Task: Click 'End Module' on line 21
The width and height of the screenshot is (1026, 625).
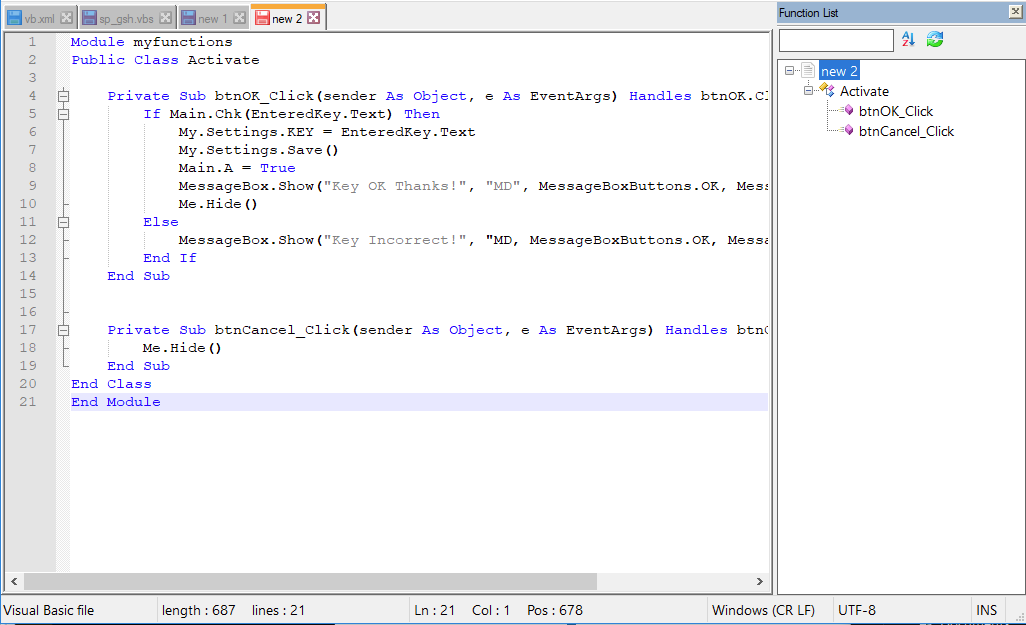Action: [116, 402]
